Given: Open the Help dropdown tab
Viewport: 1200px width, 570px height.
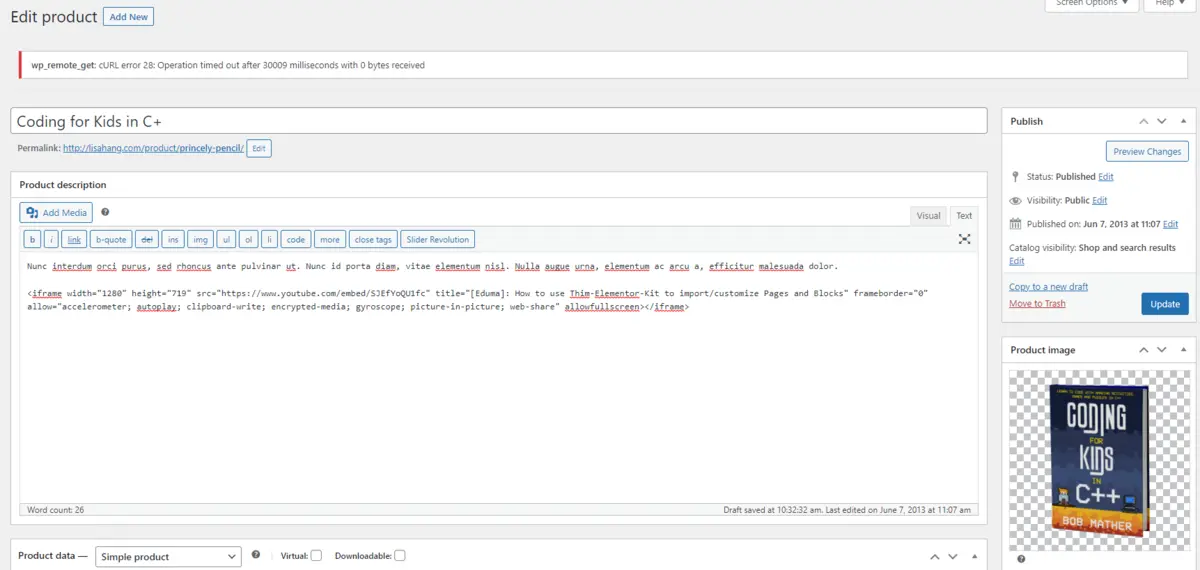Looking at the screenshot, I should [x=1169, y=4].
